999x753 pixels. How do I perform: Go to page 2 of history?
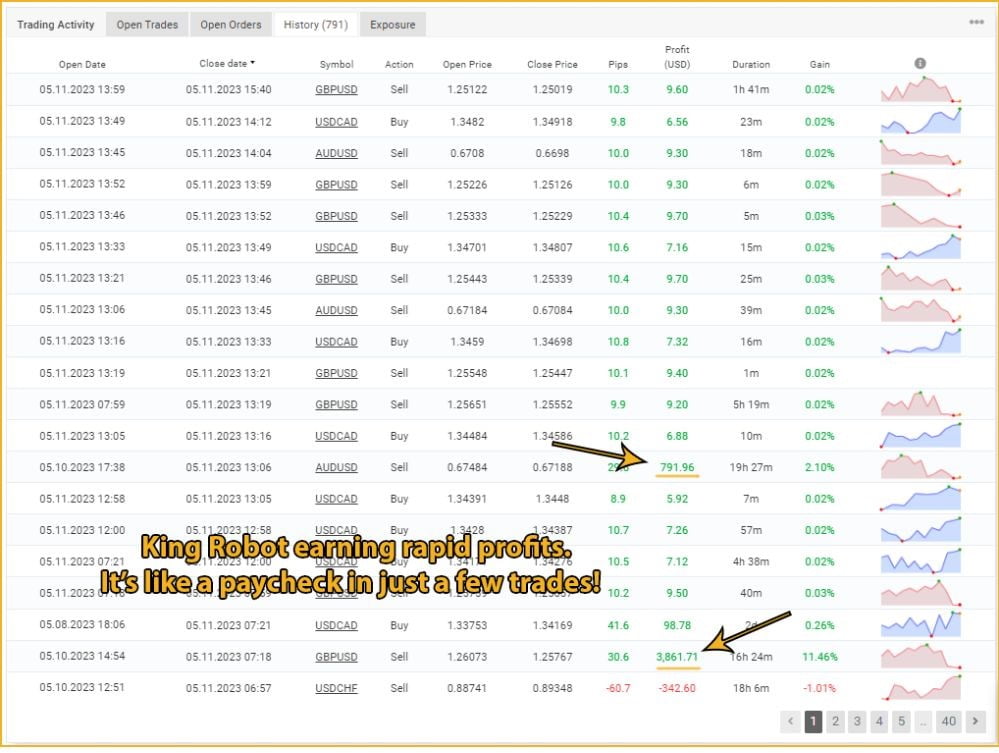point(835,721)
